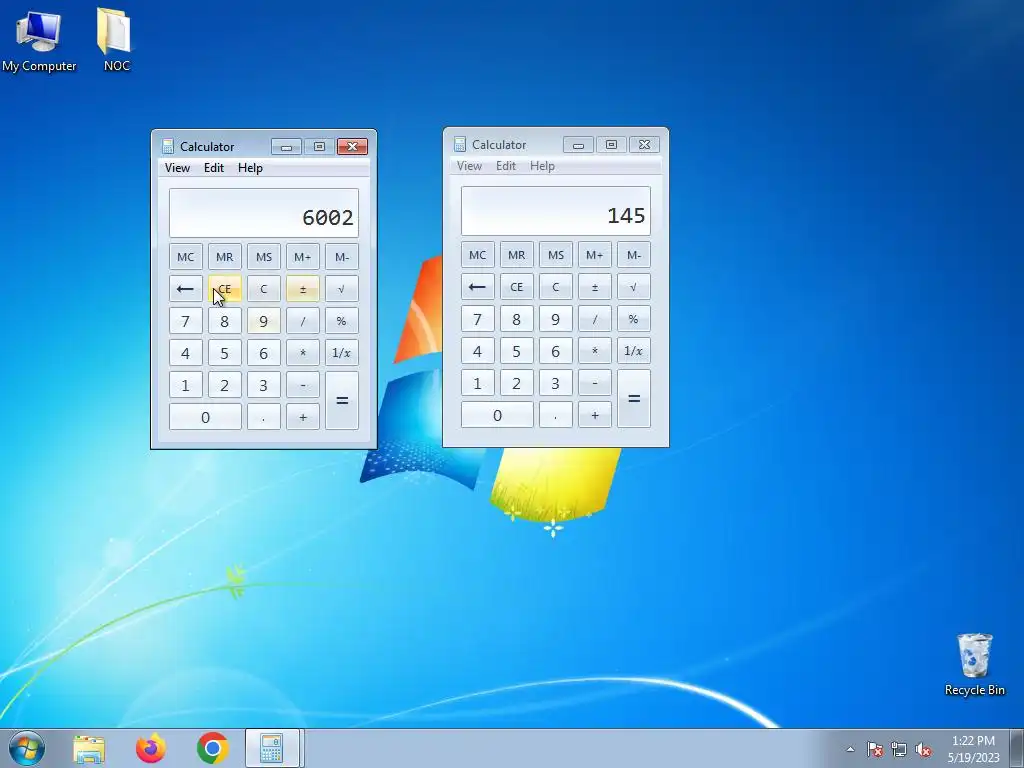The width and height of the screenshot is (1024, 768).
Task: Click decimal point key in left Calculator
Action: tap(263, 417)
